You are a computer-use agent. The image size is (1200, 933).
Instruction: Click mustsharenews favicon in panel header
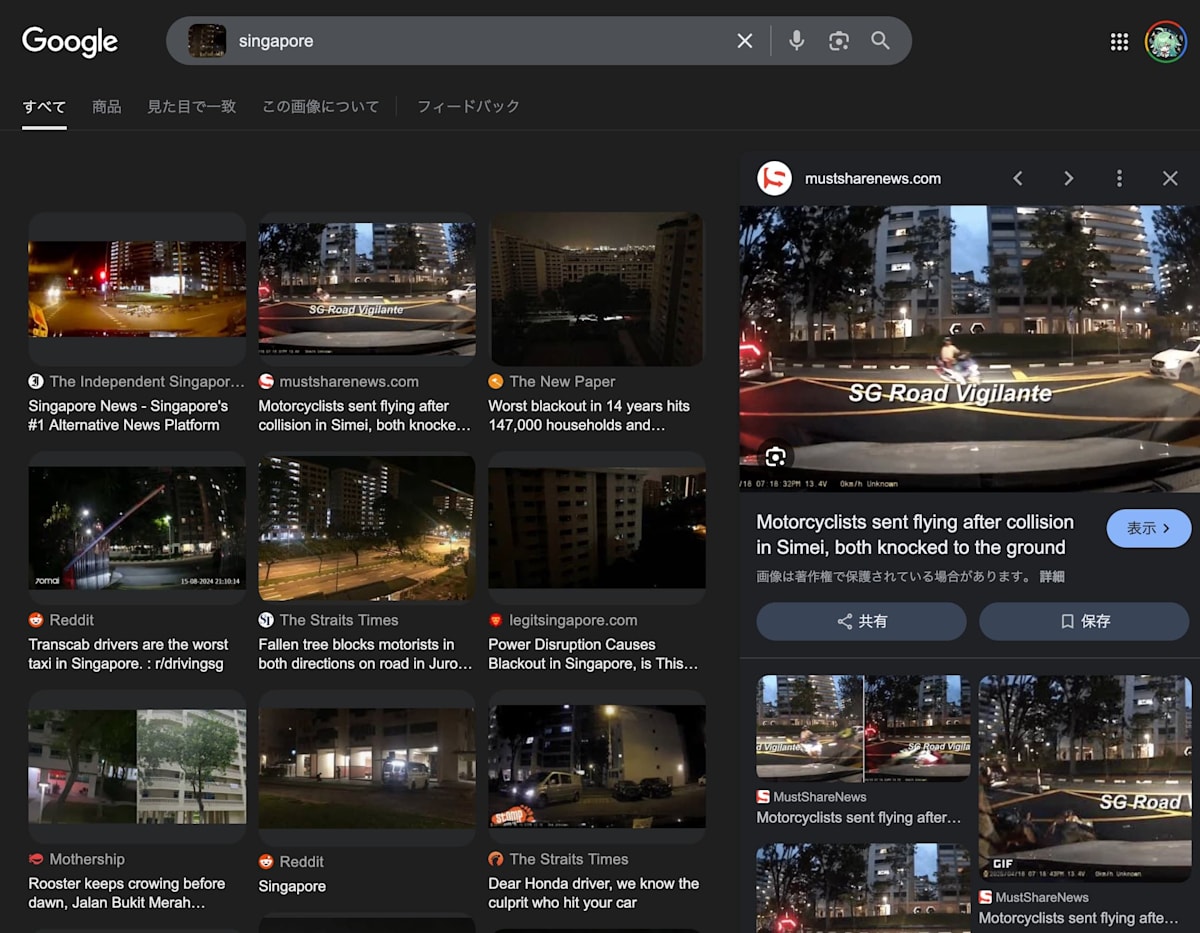(774, 178)
